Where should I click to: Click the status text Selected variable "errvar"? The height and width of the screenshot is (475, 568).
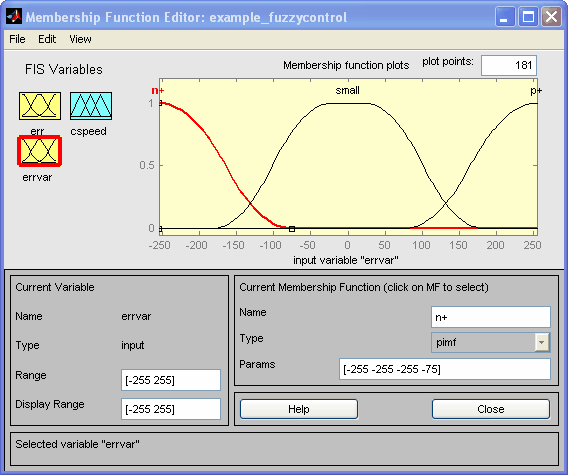77,444
